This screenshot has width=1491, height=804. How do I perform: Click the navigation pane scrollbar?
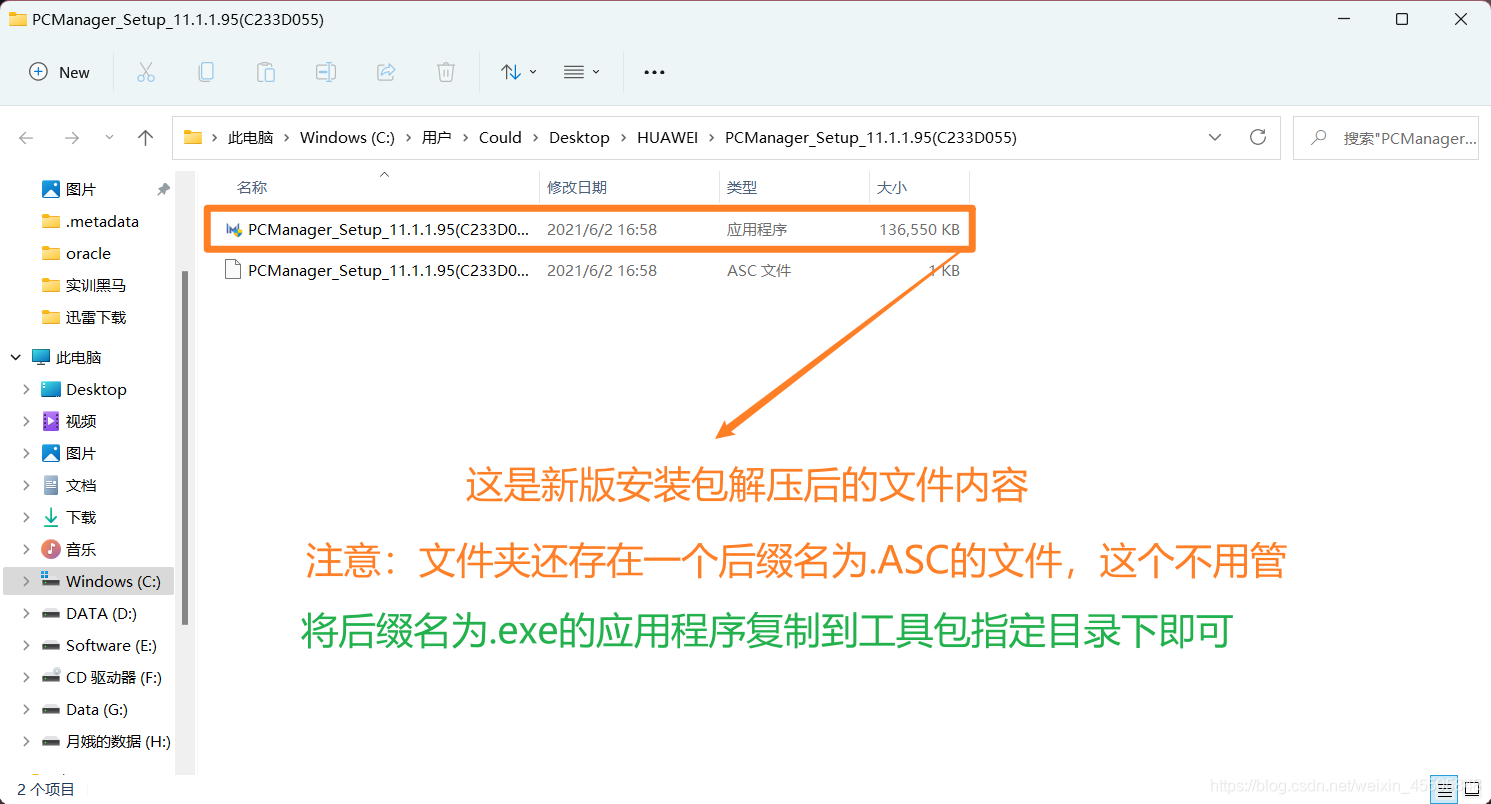point(183,448)
